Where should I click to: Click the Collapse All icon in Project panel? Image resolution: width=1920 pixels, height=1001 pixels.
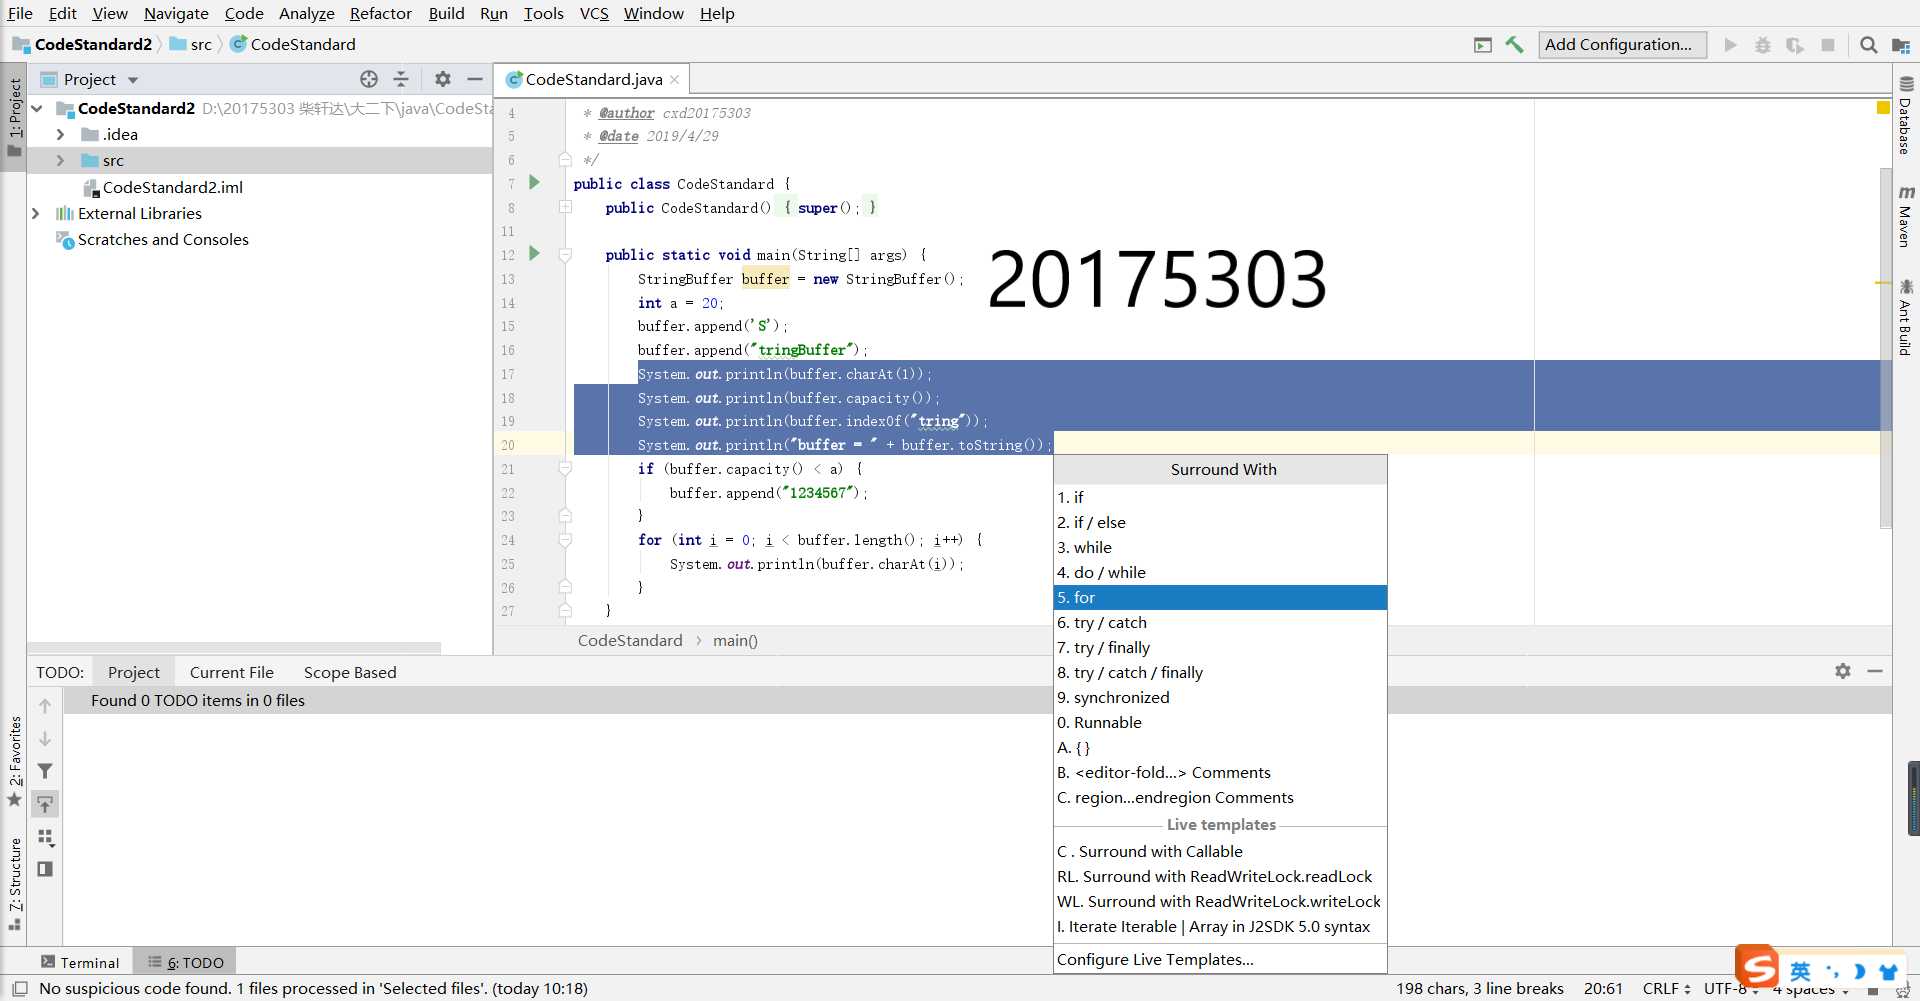[x=401, y=79]
